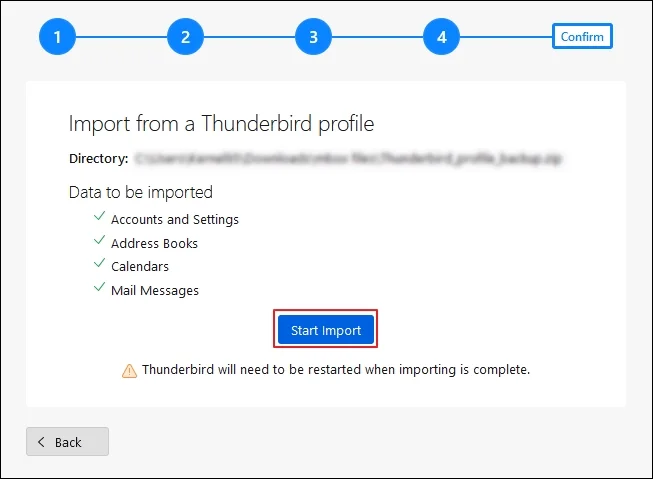Jump to wizard step 2

pos(185,37)
